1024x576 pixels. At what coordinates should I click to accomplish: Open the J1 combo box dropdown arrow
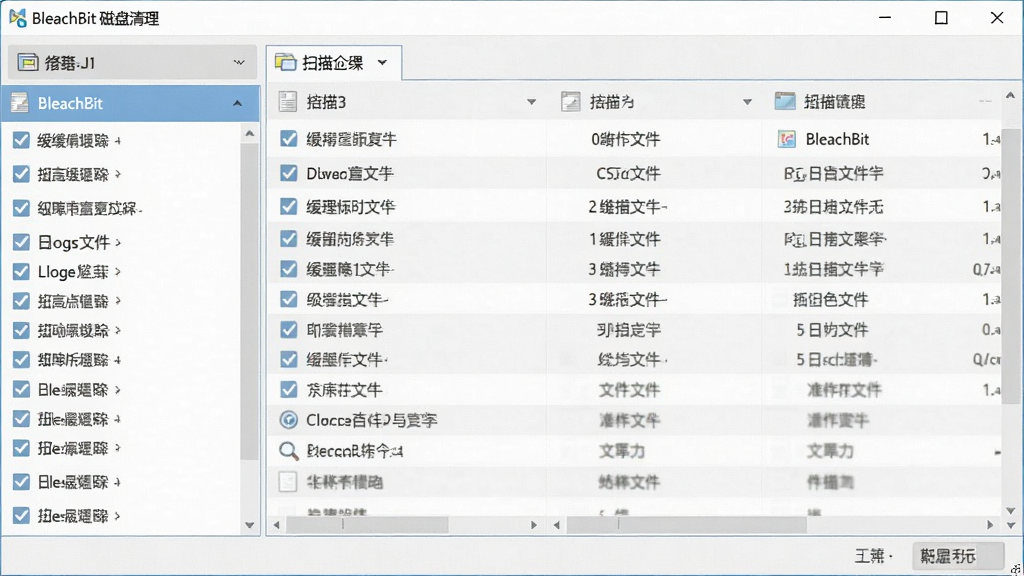[239, 63]
